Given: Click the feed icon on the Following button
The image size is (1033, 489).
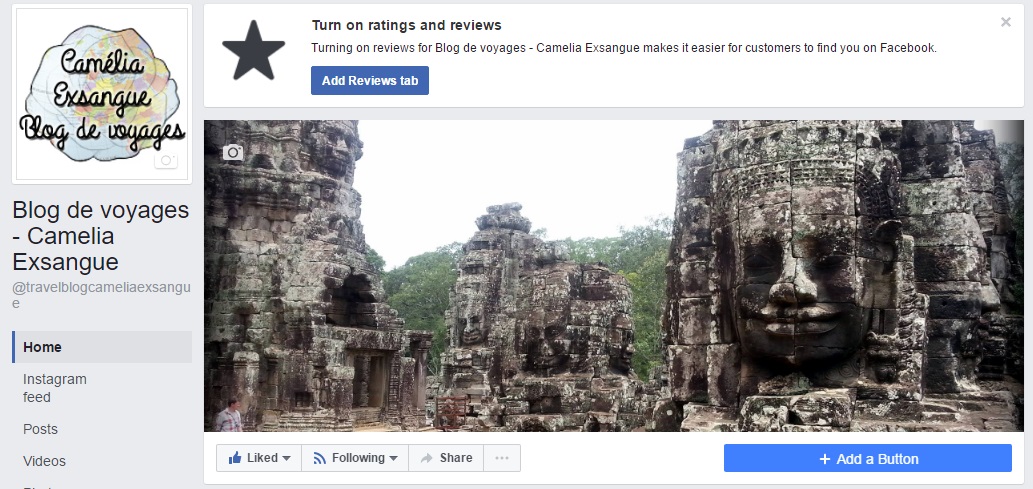Looking at the screenshot, I should coord(320,458).
